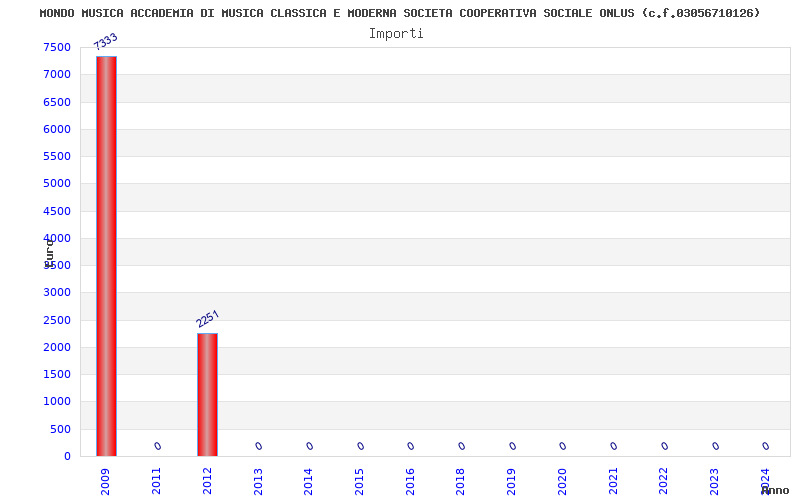Image resolution: width=800 pixels, height=500 pixels.
Task: Click the zero value above 2023
Action: (715, 446)
